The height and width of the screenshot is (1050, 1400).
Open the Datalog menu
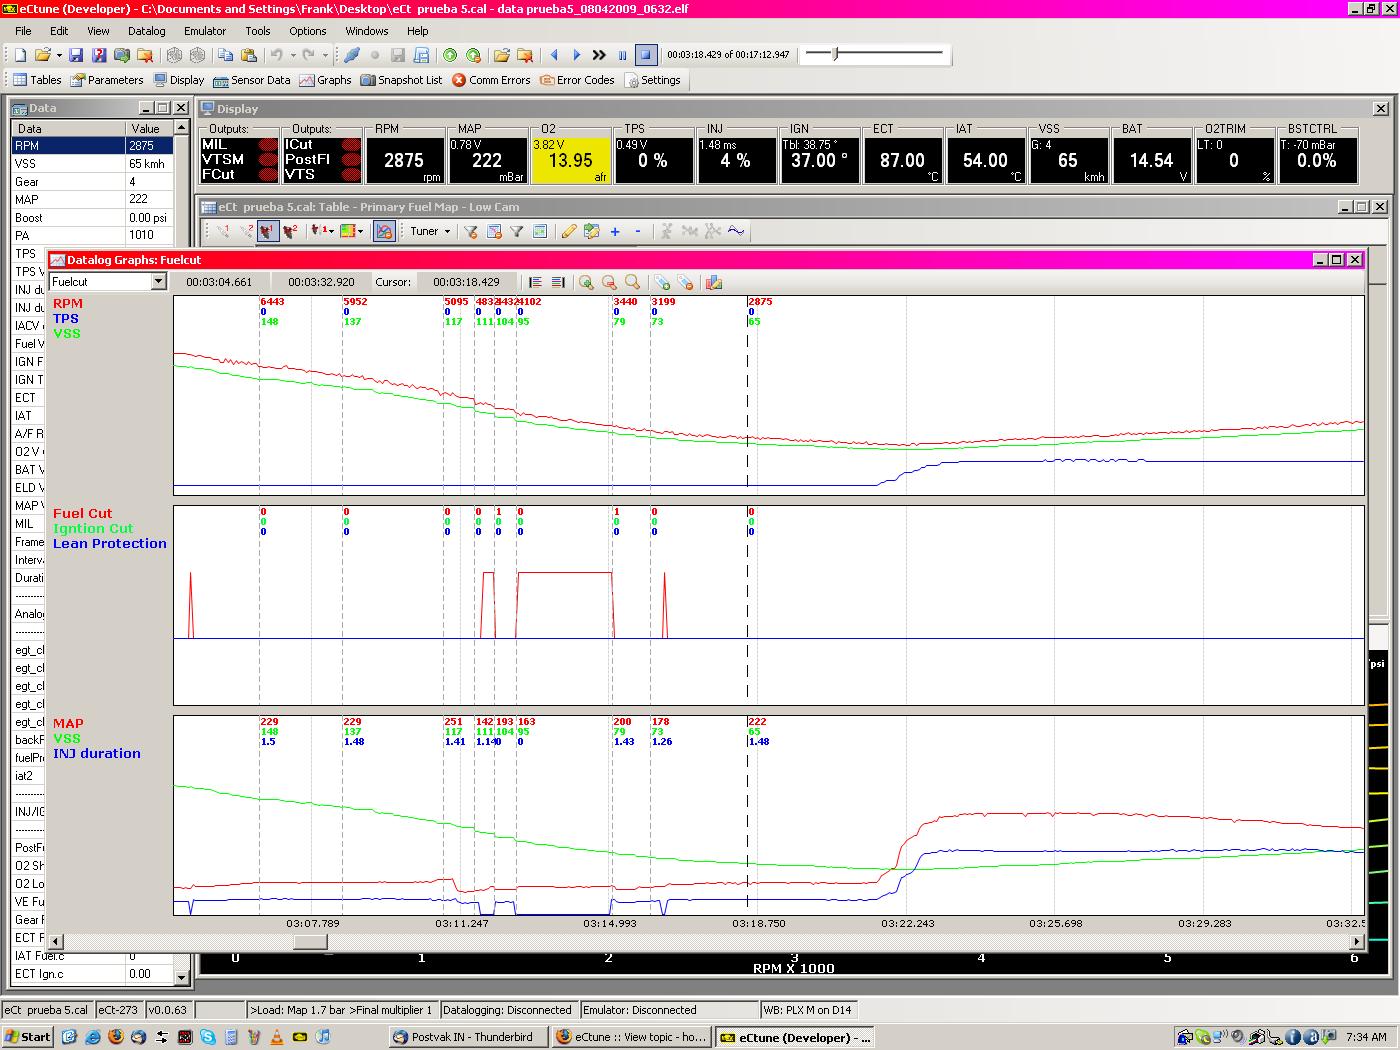tap(147, 31)
